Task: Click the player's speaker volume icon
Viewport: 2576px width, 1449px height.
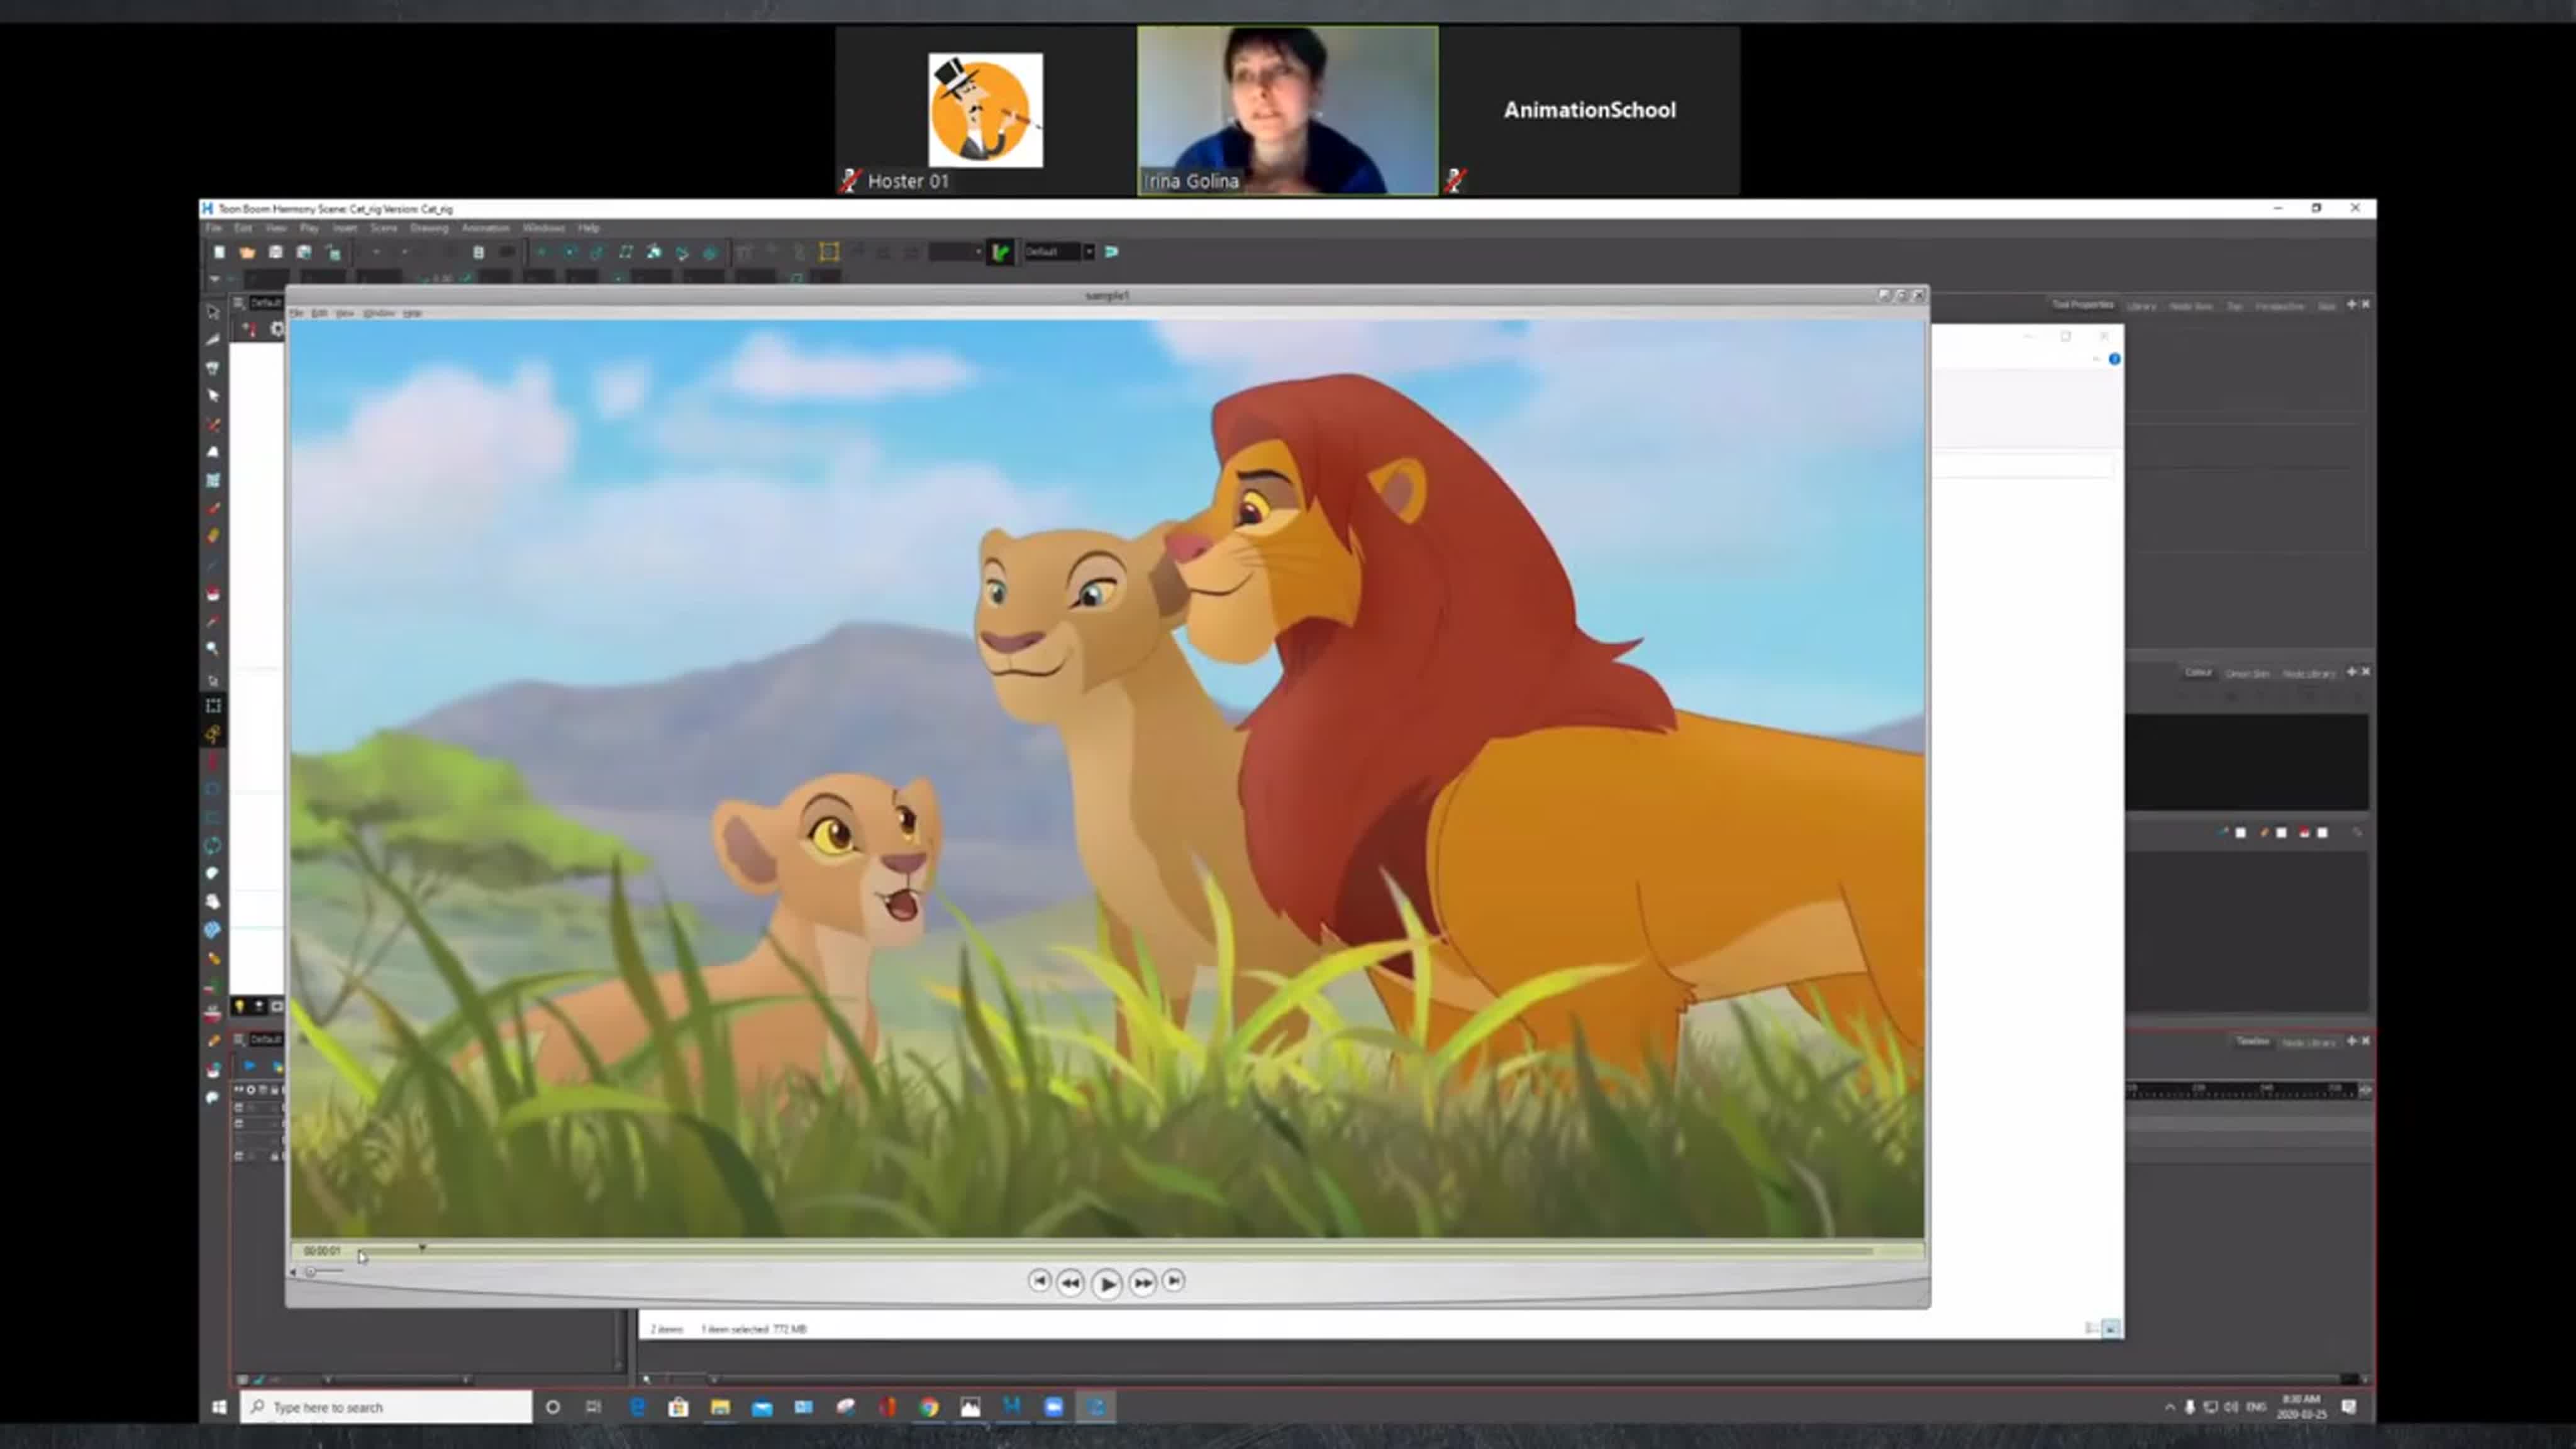Action: [x=293, y=1272]
